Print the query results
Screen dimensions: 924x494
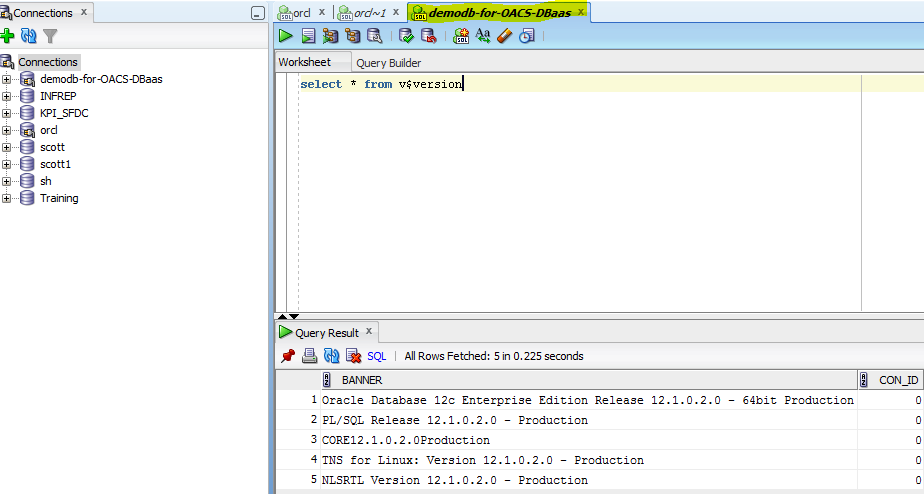click(310, 356)
